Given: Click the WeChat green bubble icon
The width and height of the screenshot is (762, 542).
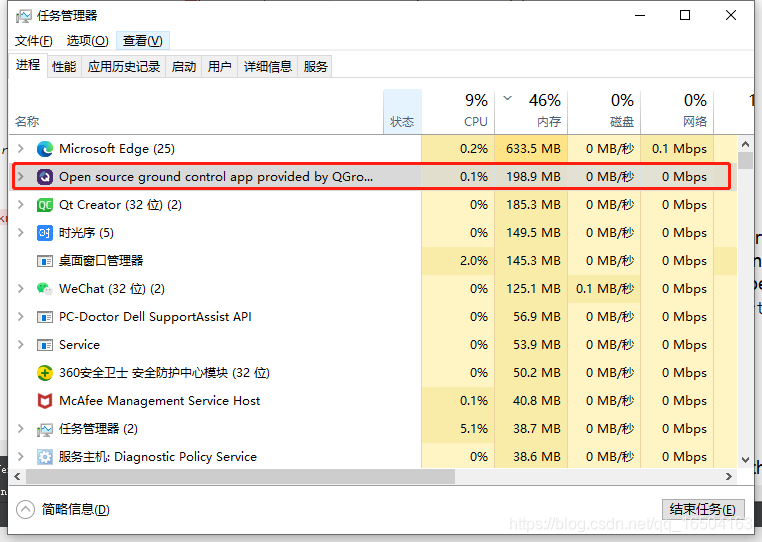Looking at the screenshot, I should [45, 289].
